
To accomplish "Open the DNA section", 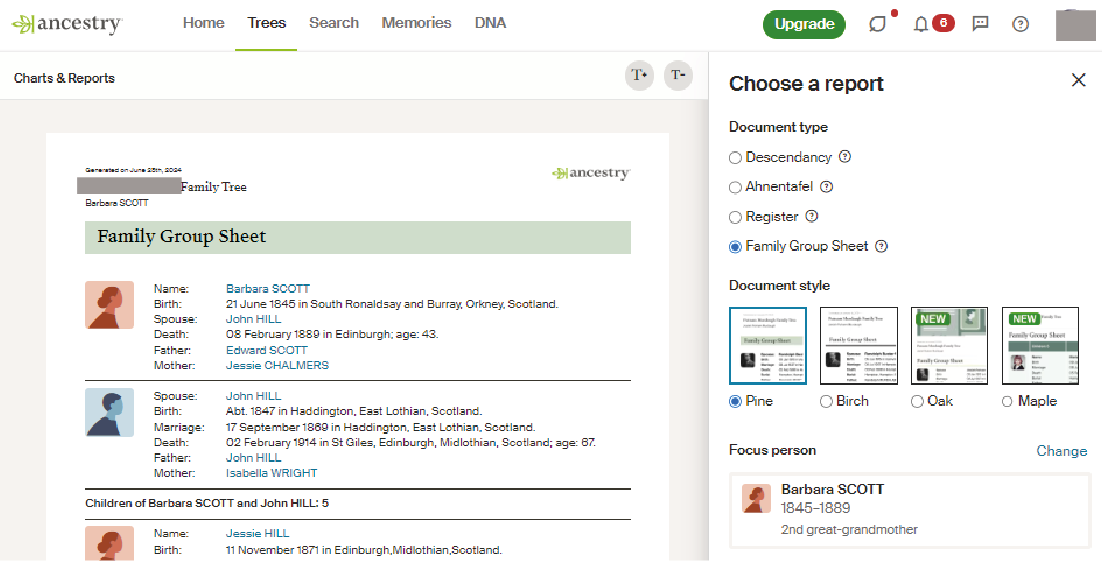I will (x=490, y=22).
